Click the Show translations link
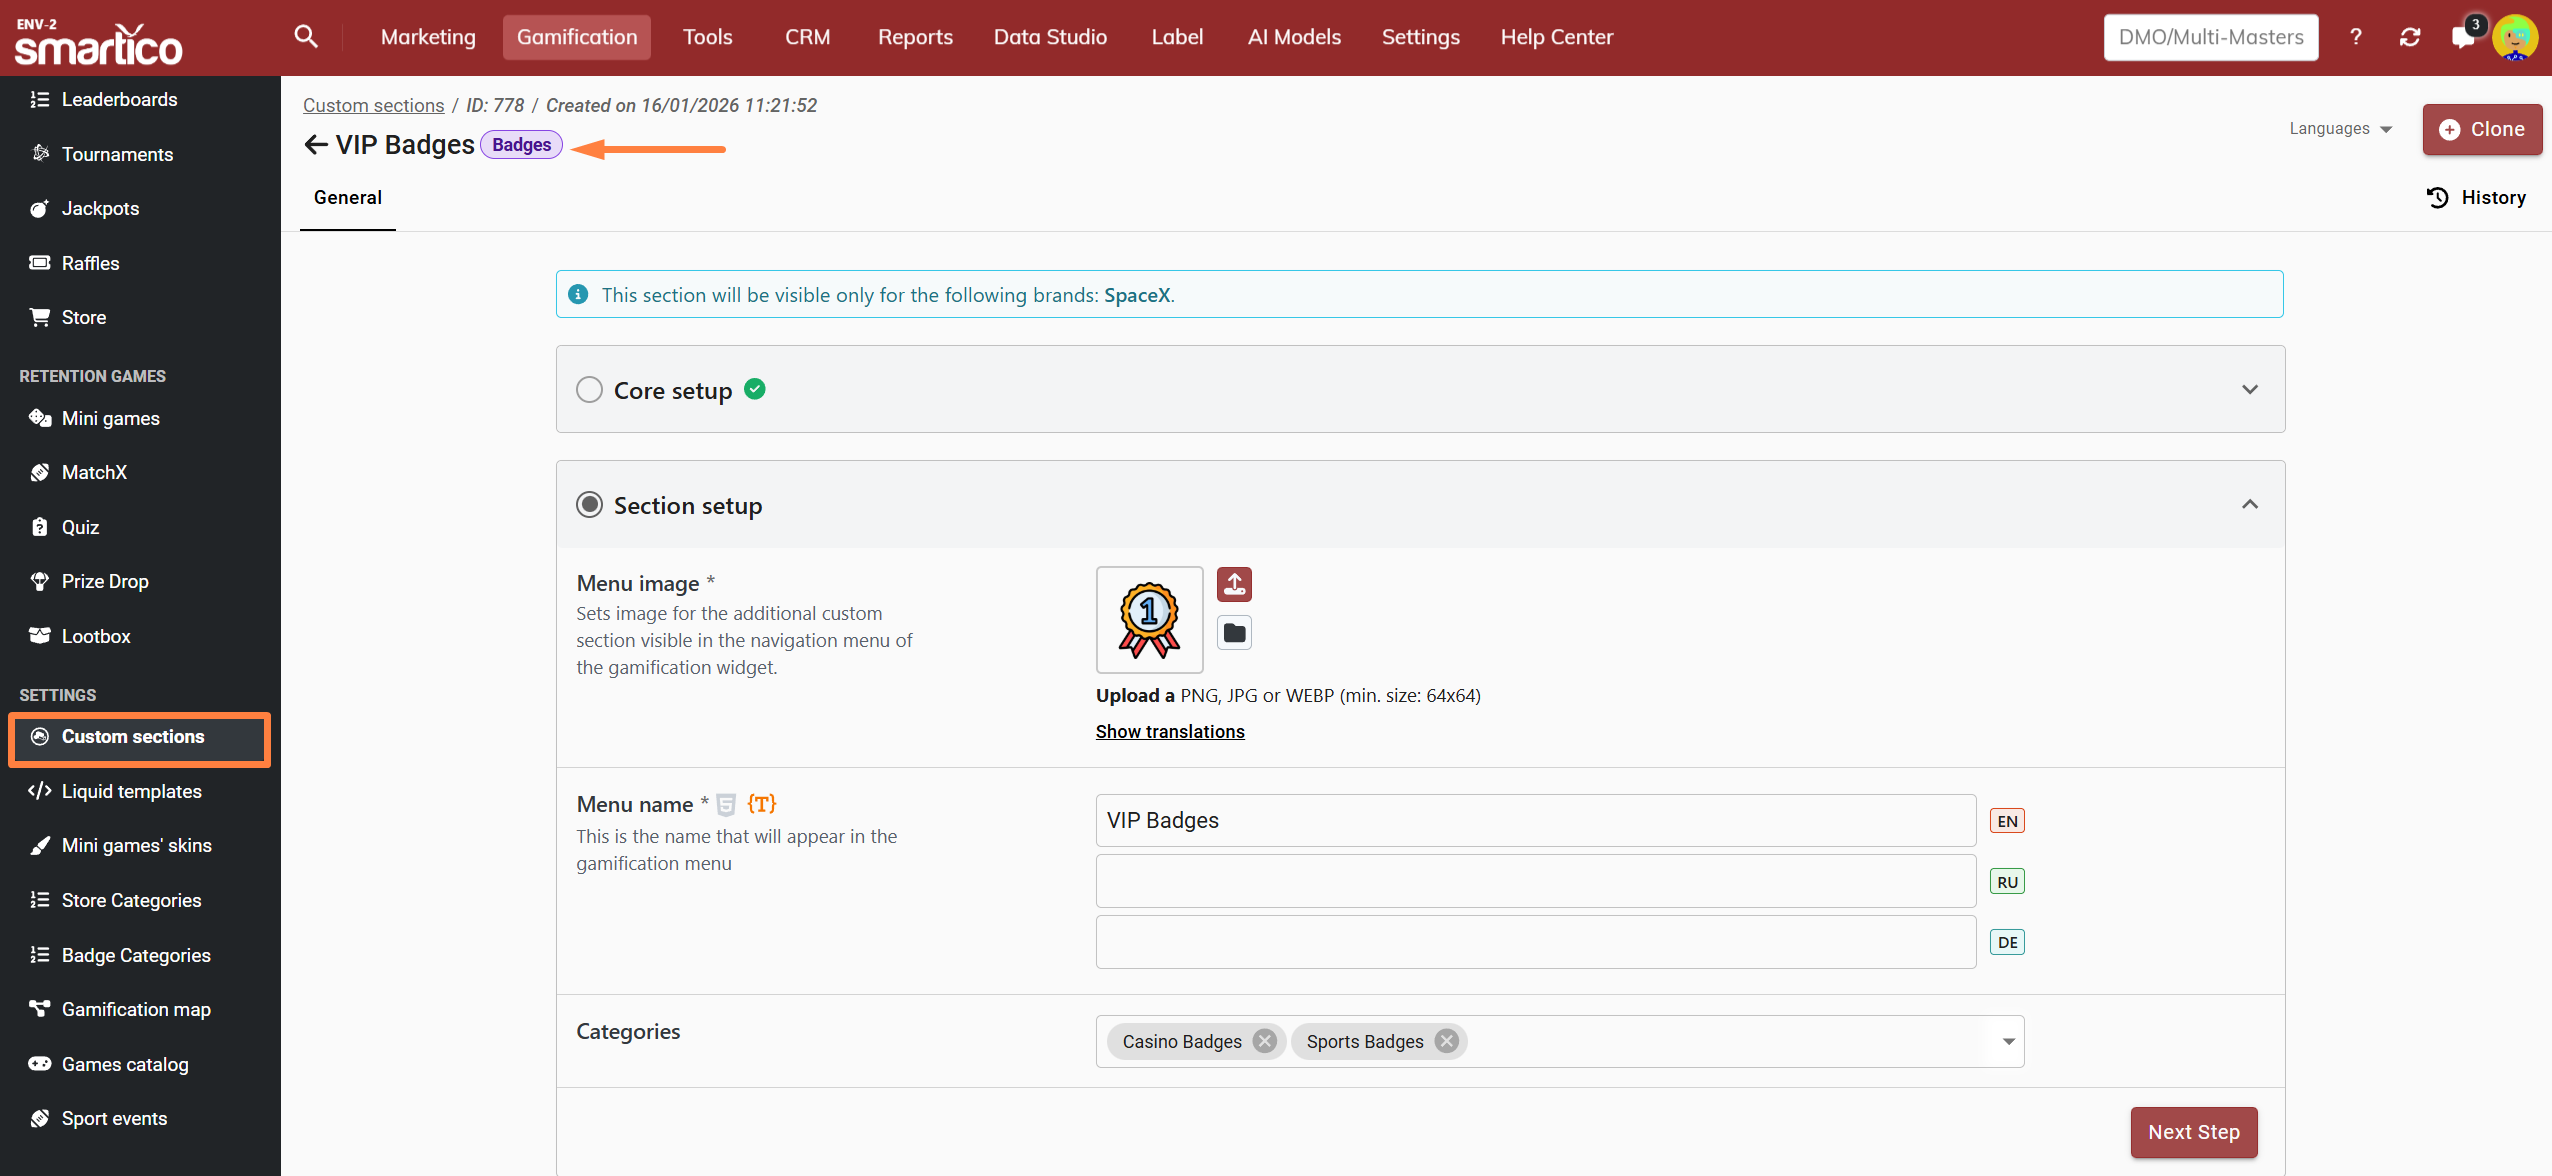The image size is (2552, 1176). pos(1170,731)
